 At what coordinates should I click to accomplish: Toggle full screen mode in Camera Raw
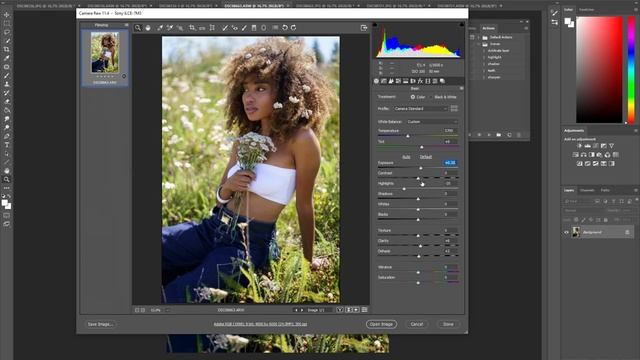tap(364, 28)
